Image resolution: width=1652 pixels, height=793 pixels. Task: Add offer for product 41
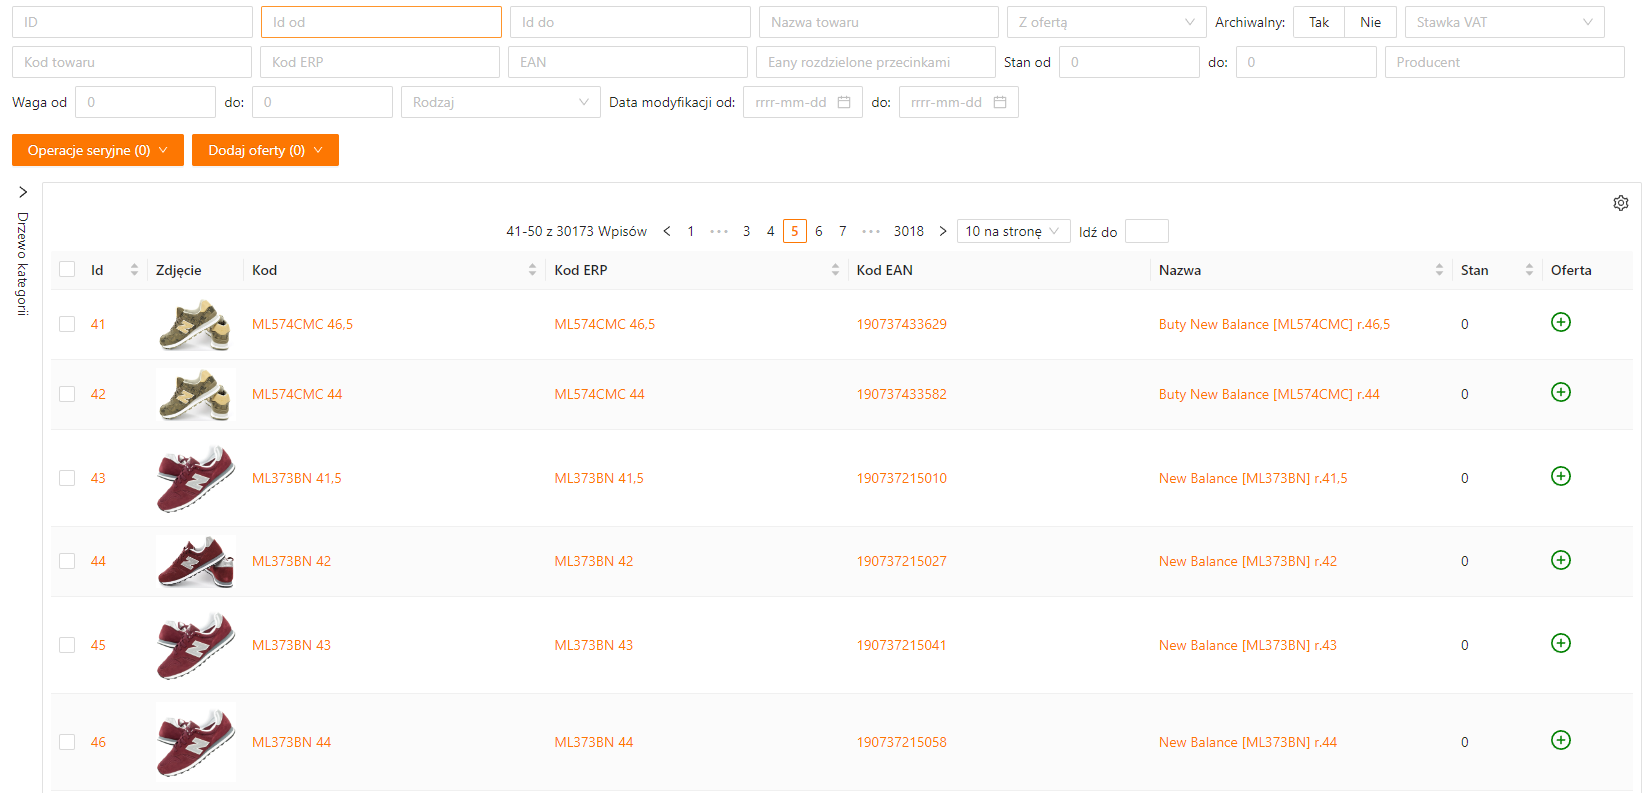pos(1560,322)
